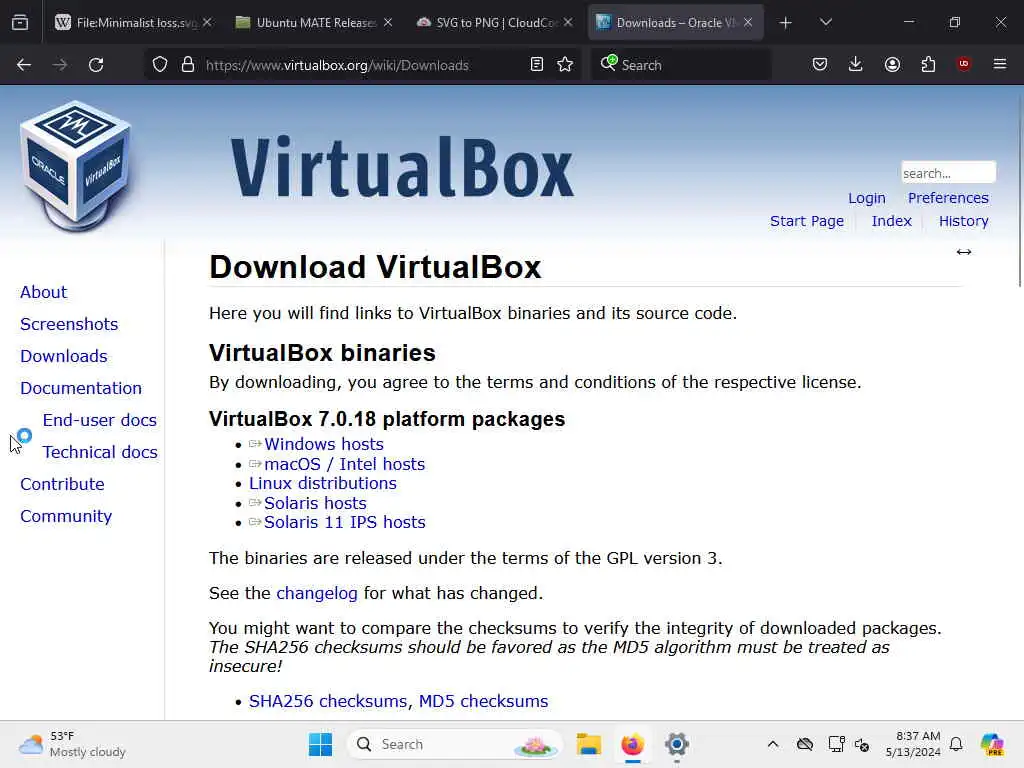Click the VirtualBox cube logo

pyautogui.click(x=76, y=167)
